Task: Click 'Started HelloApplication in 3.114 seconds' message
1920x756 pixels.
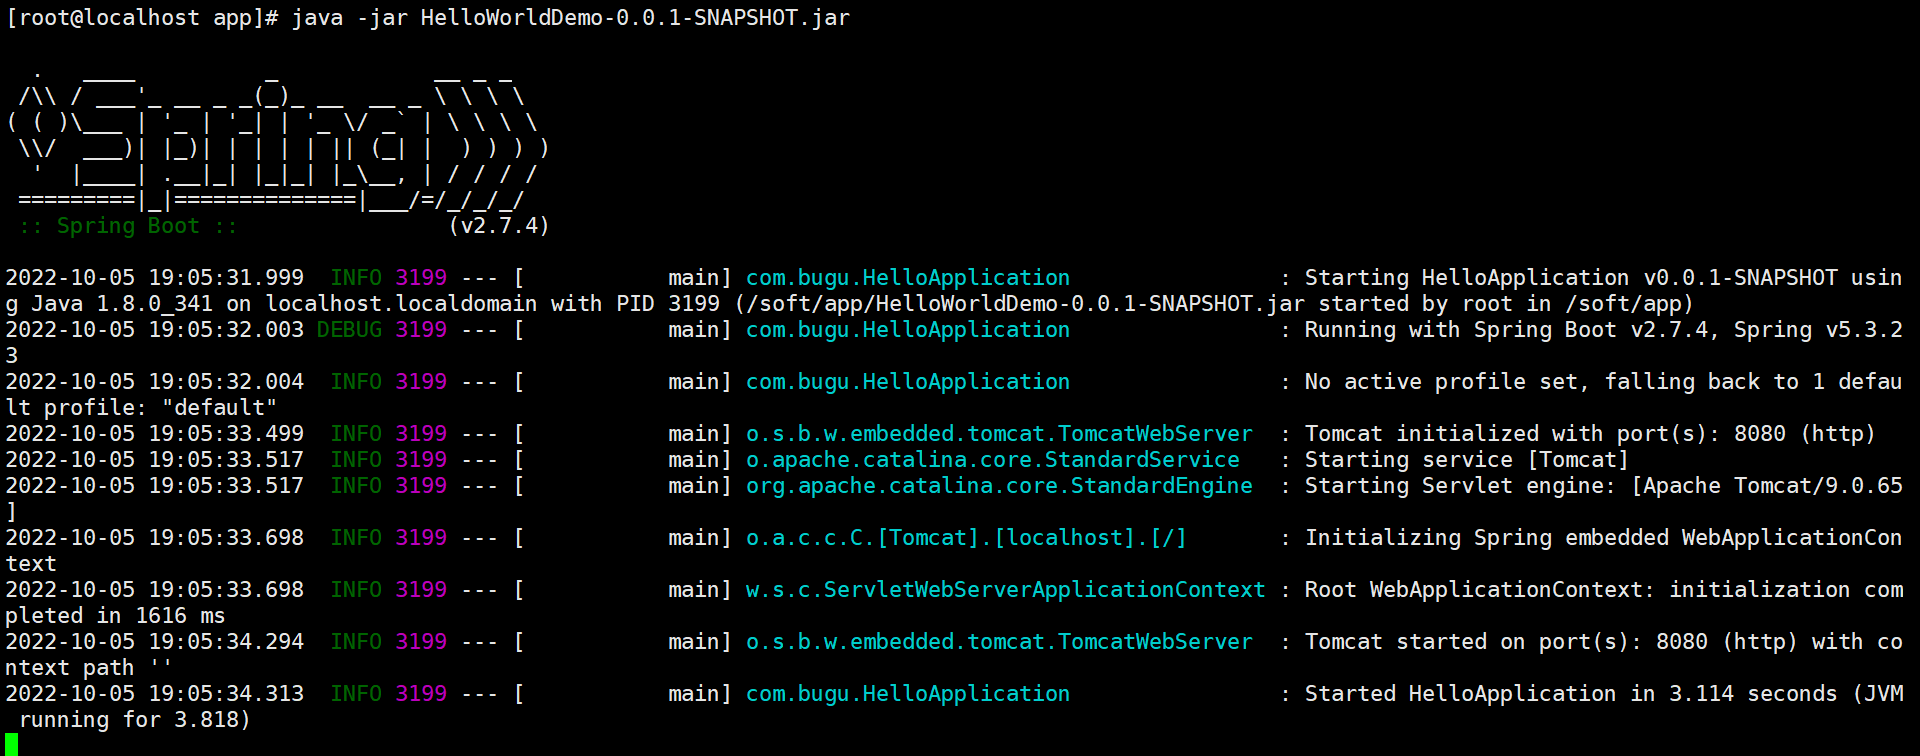Action: click(1571, 694)
